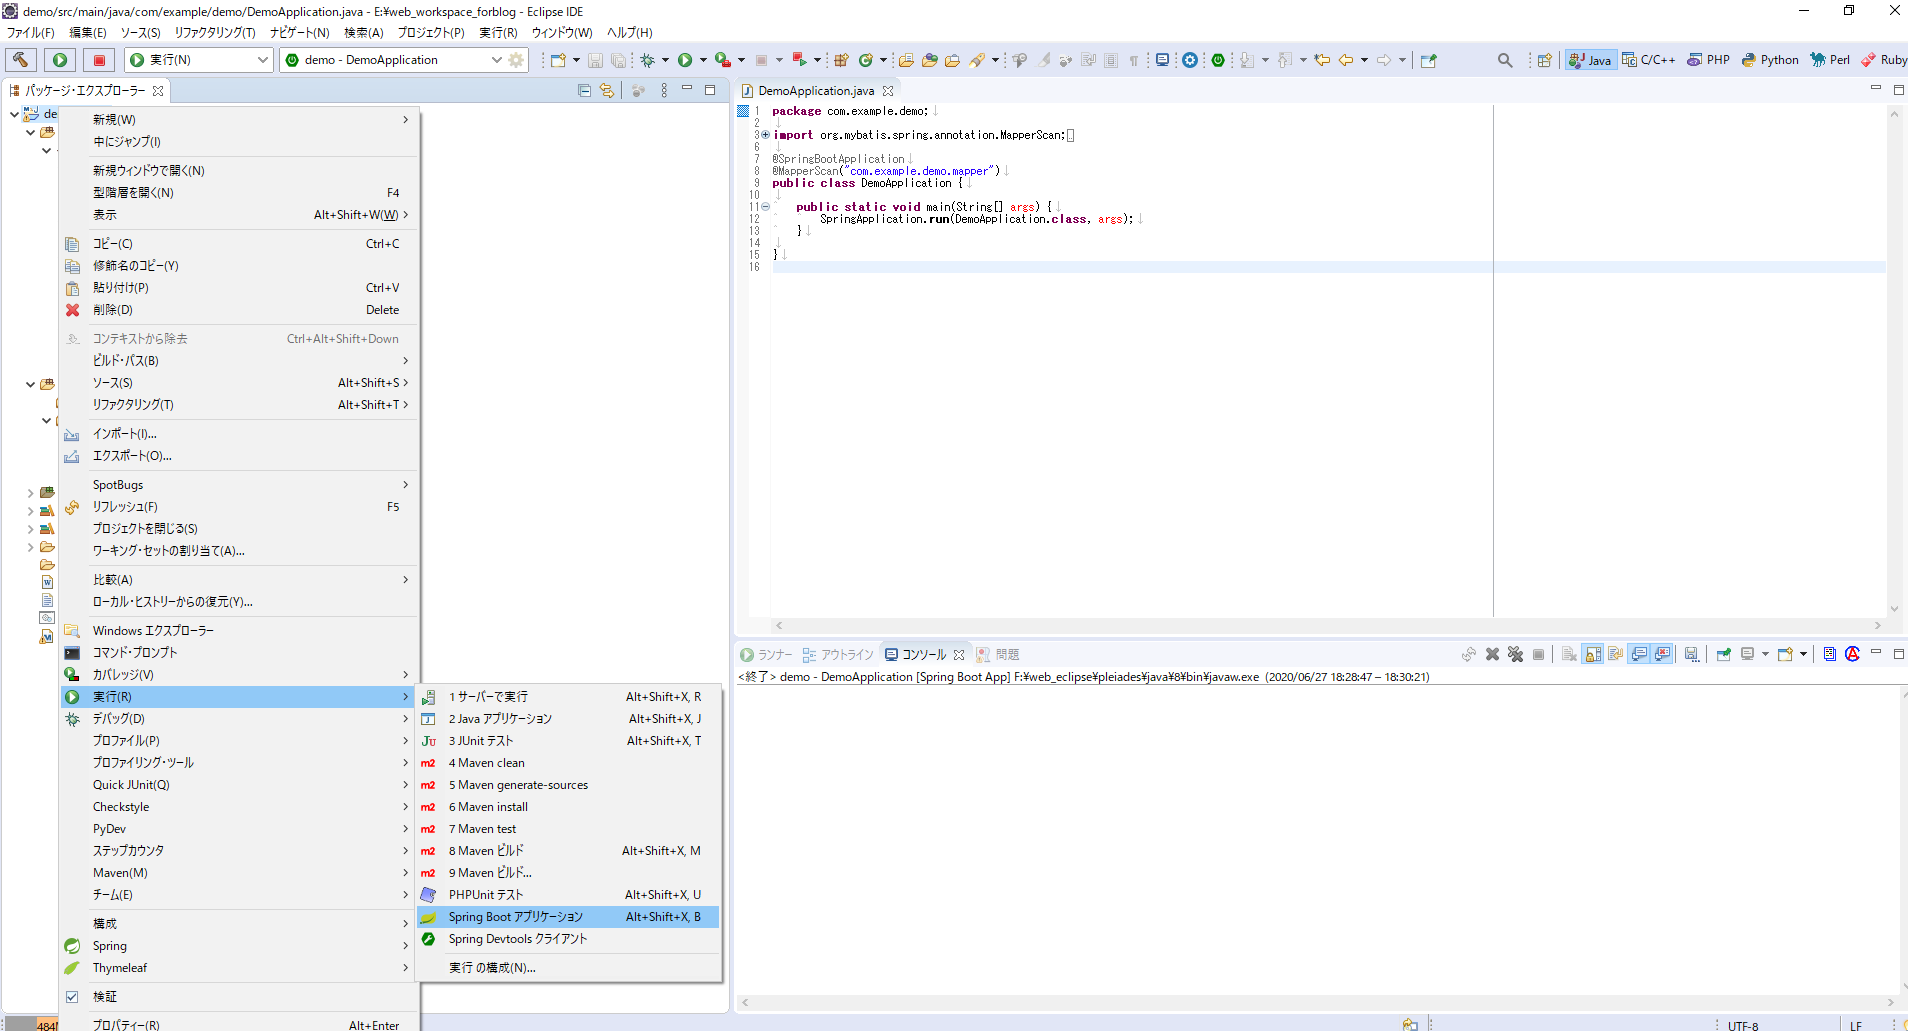Click the console Open Console icon
1908x1031 pixels.
pyautogui.click(x=1785, y=654)
